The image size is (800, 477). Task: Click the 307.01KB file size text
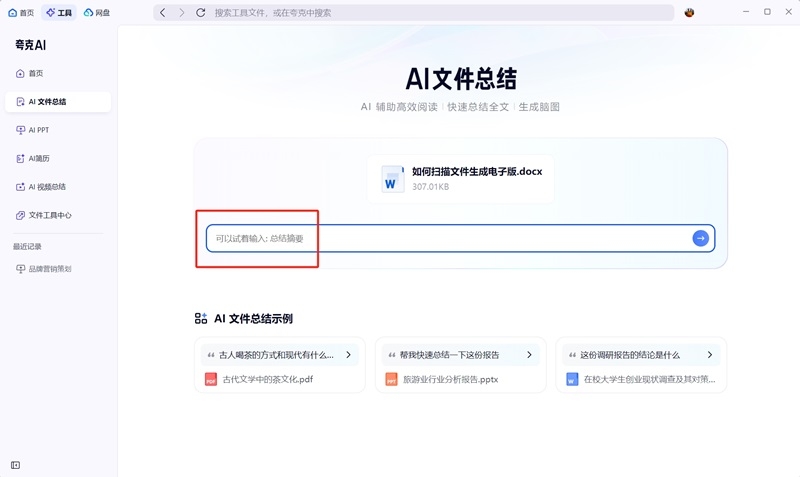[x=431, y=187]
